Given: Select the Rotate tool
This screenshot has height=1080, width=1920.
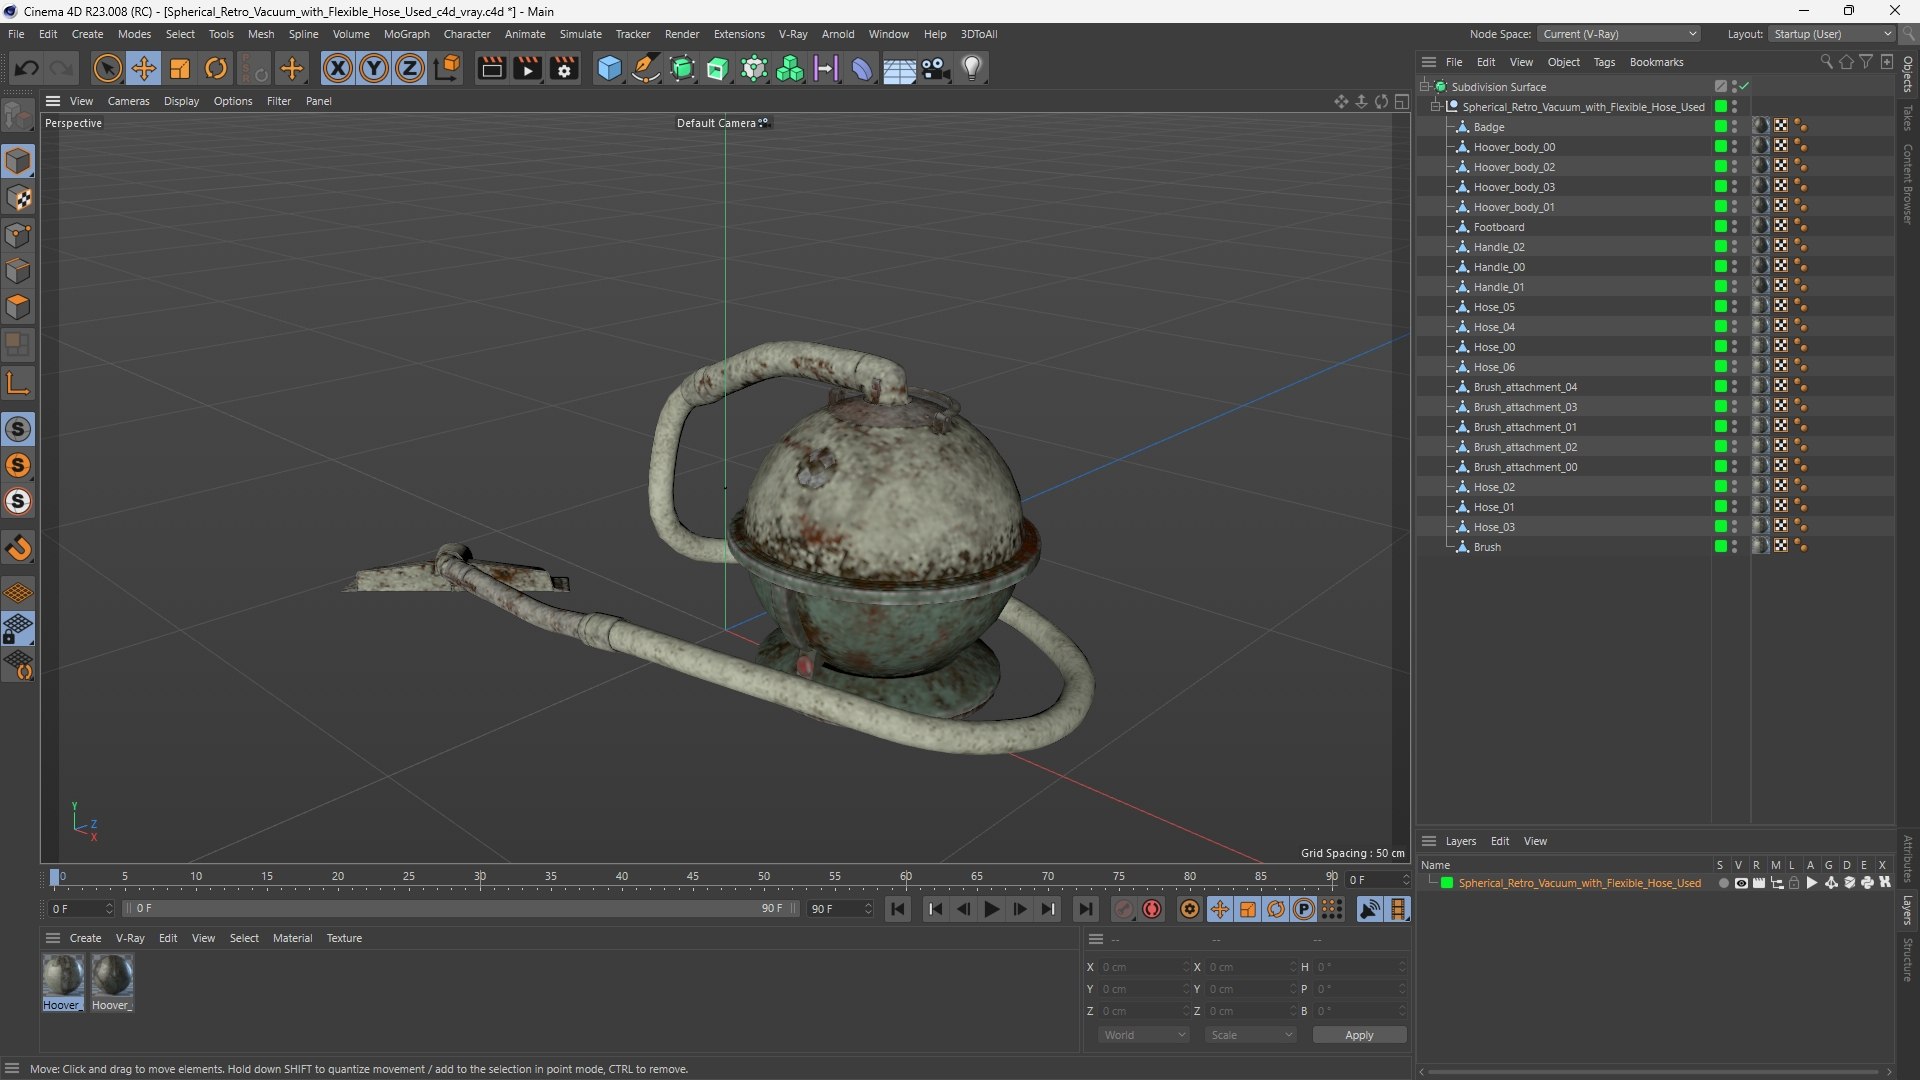Looking at the screenshot, I should click(x=216, y=68).
